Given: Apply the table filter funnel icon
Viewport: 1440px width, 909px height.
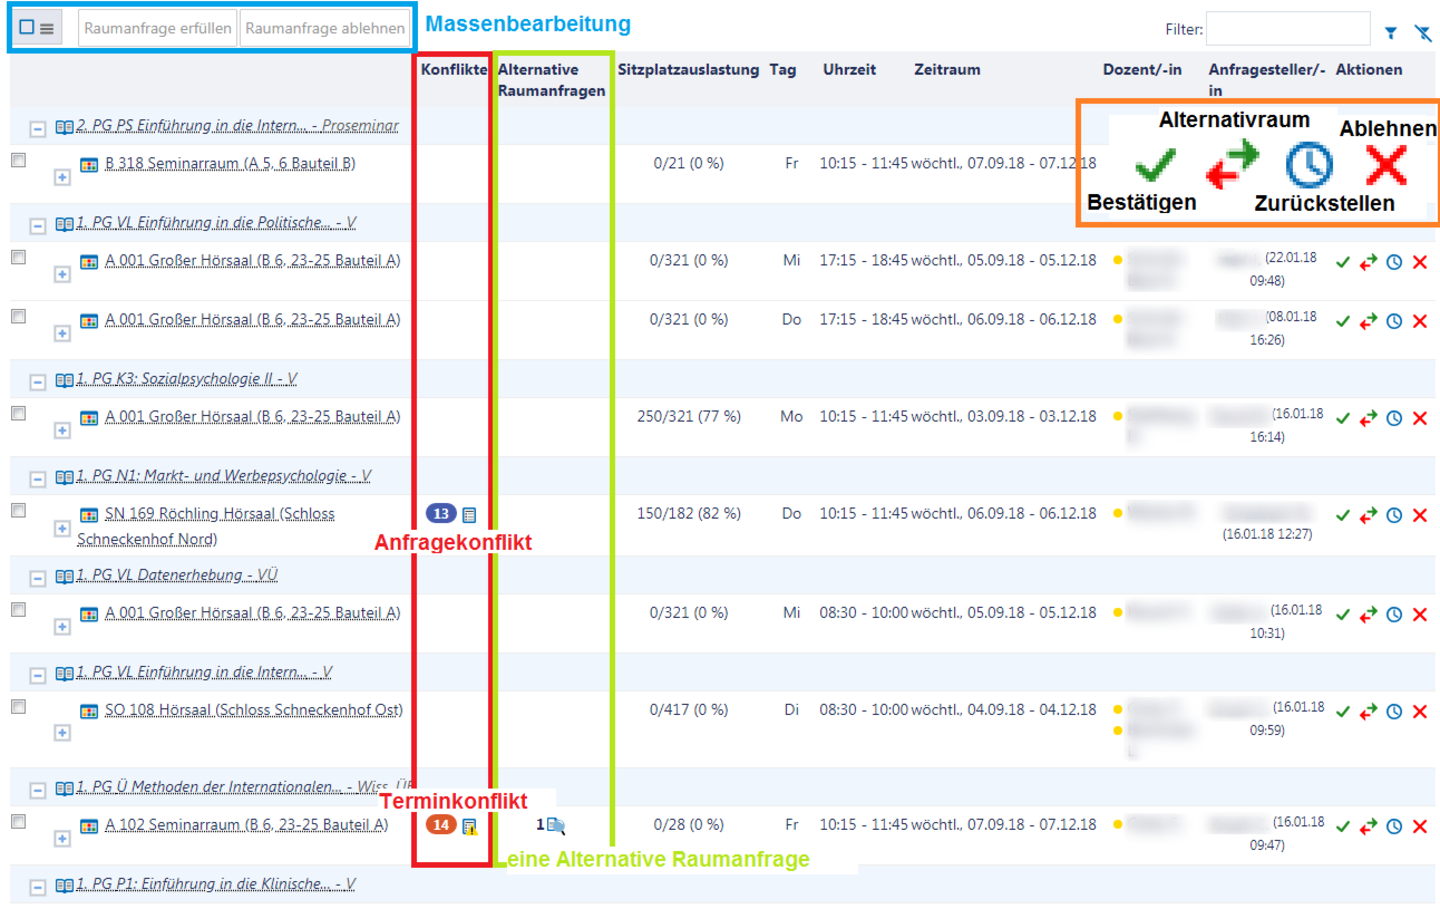Looking at the screenshot, I should [x=1390, y=33].
